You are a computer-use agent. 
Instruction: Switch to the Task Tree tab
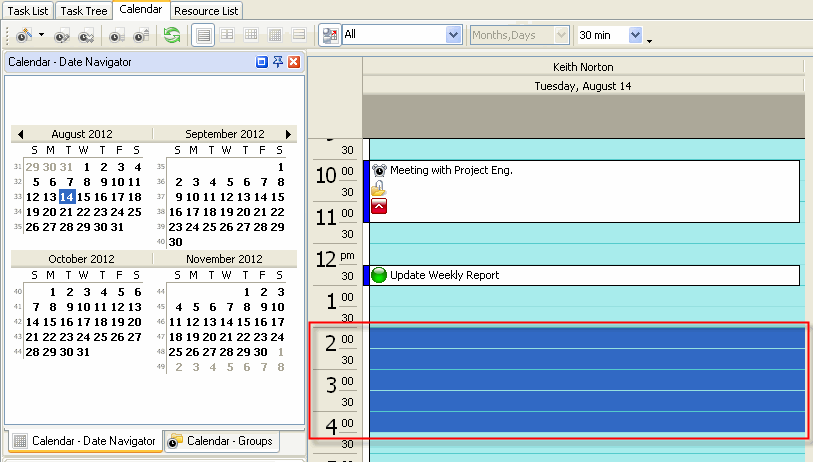coord(83,11)
